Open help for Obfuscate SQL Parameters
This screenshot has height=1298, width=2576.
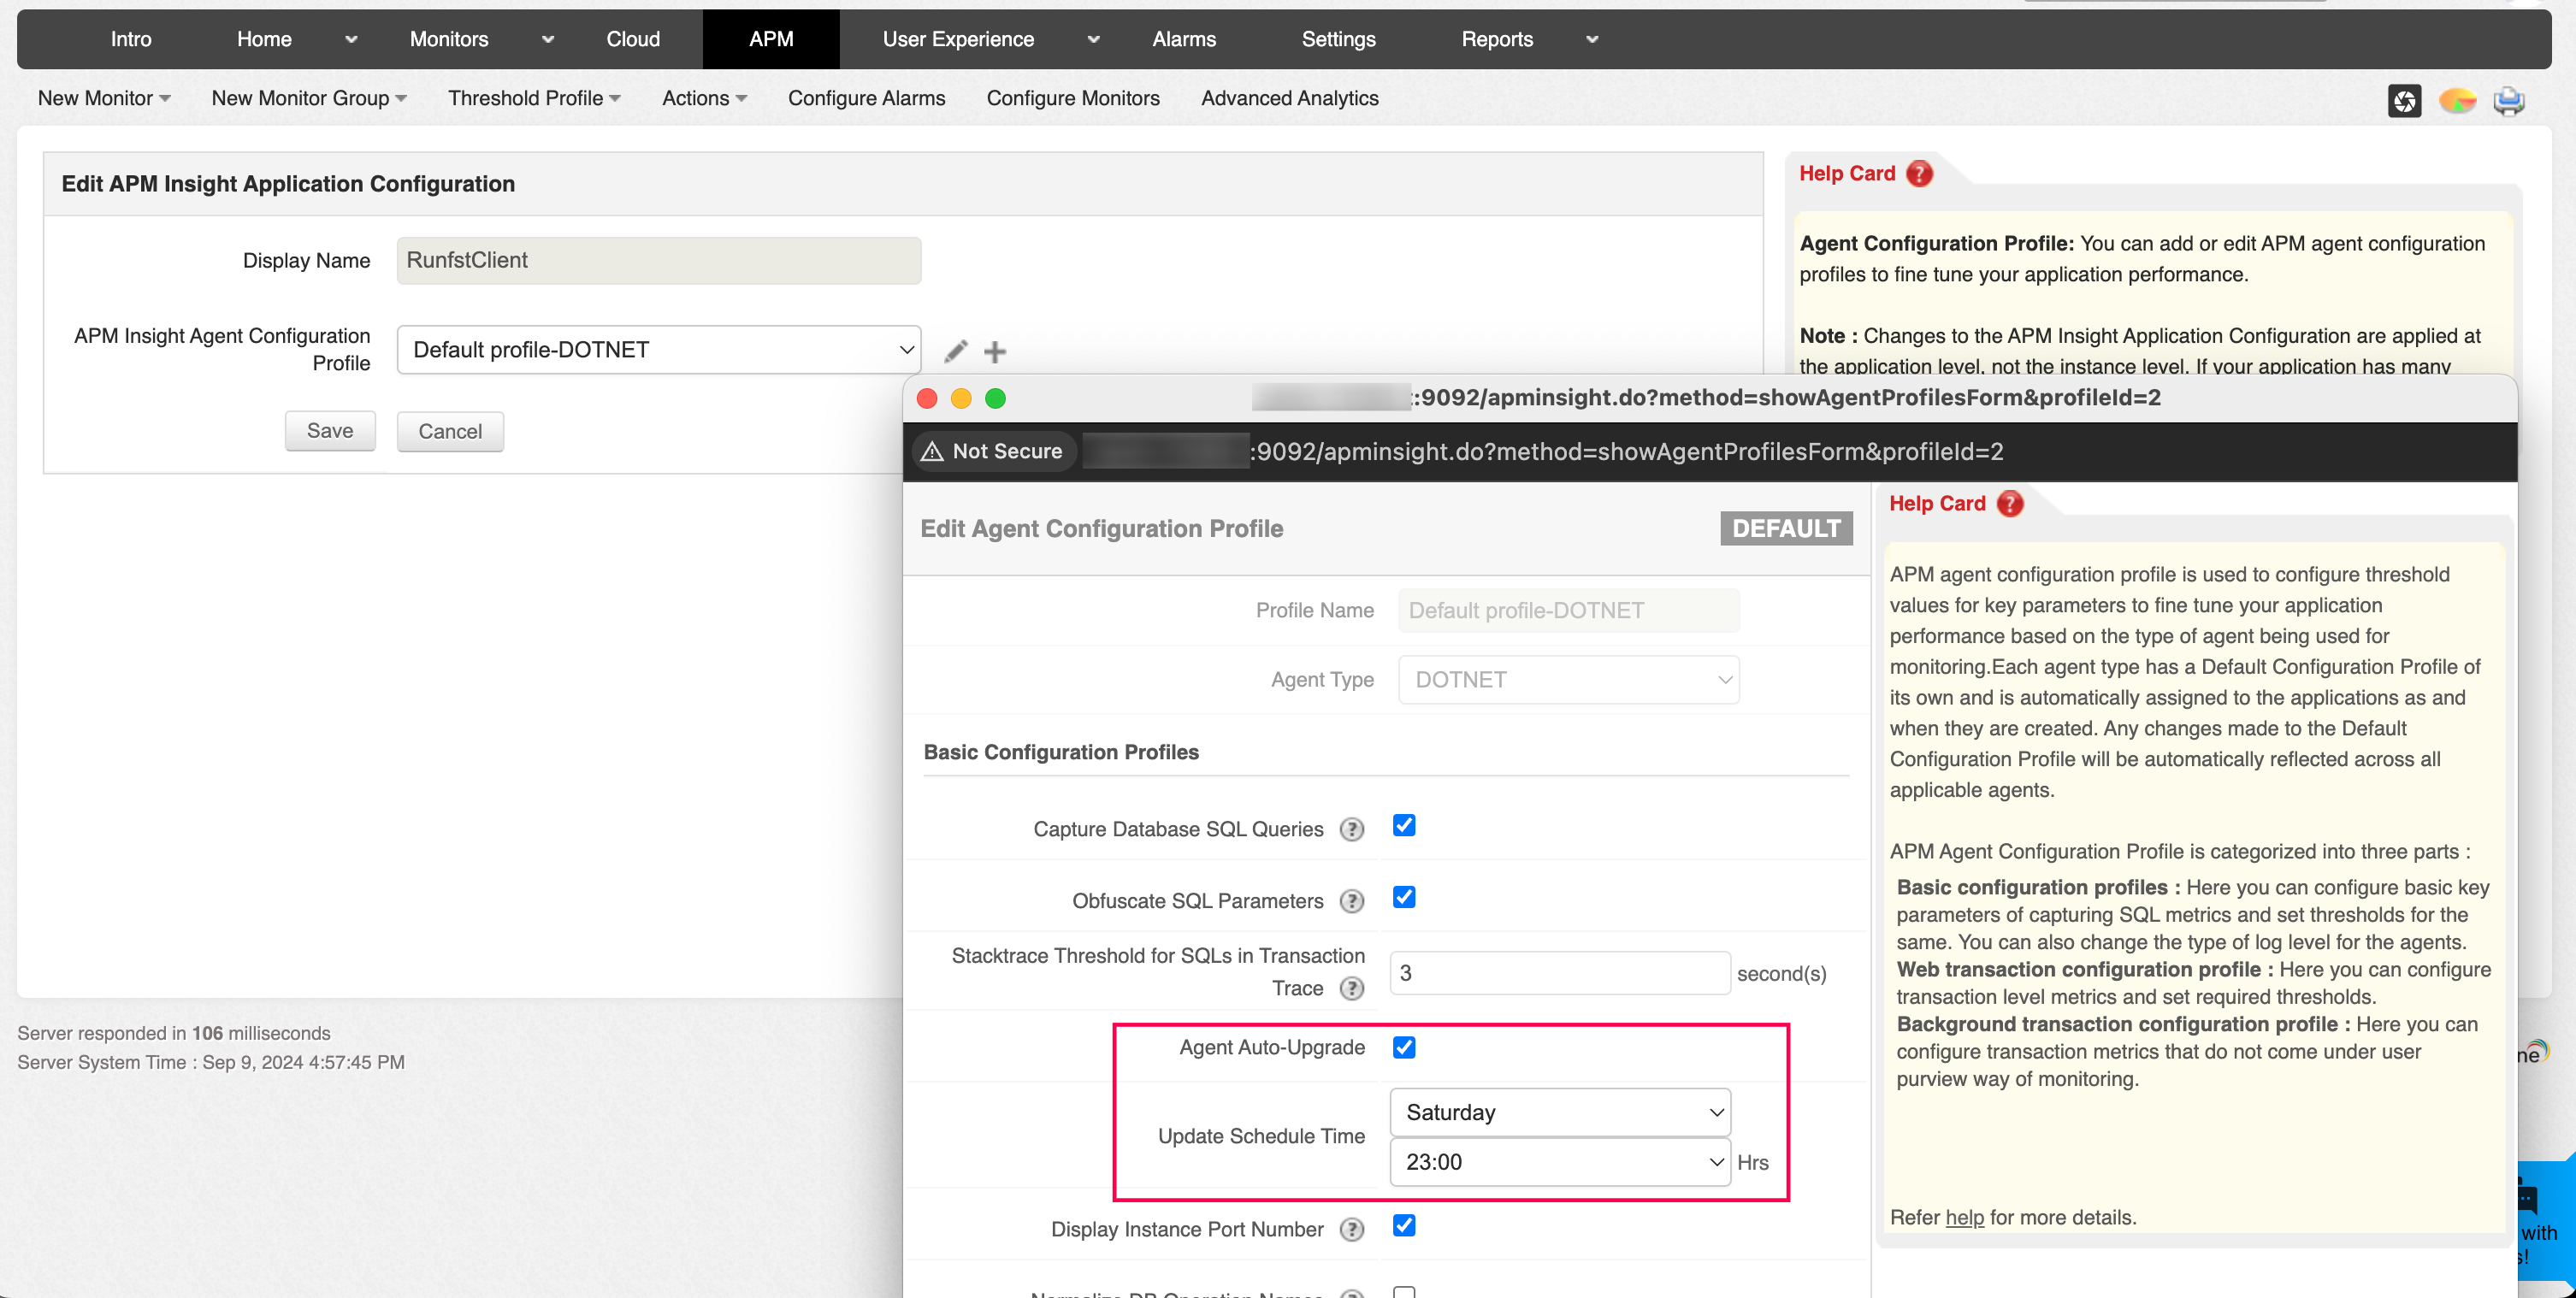pos(1352,900)
